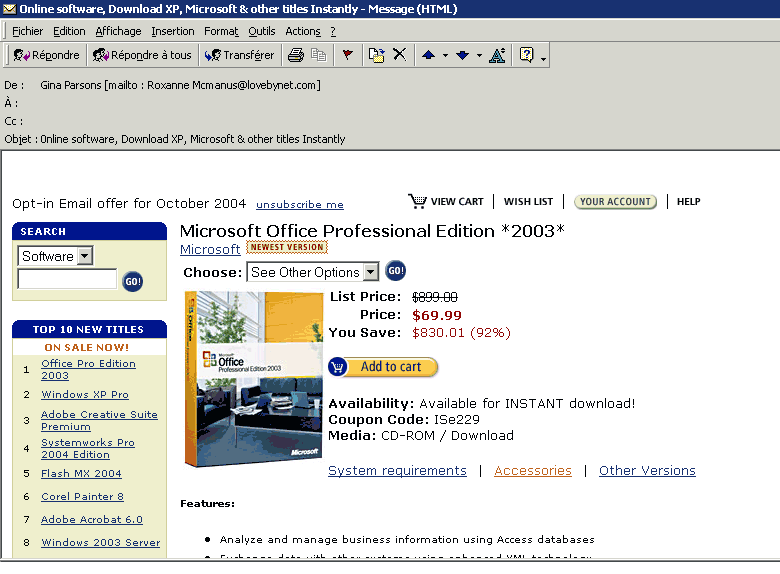
Task: Open the Outils menu
Action: (261, 31)
